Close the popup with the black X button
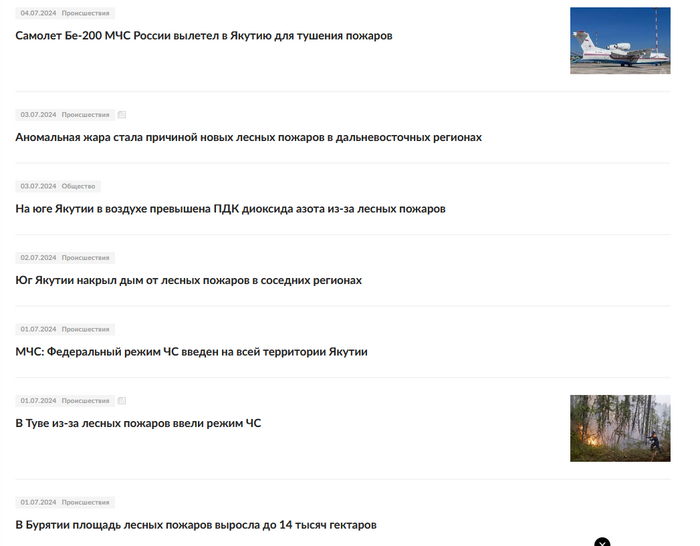 [602, 542]
